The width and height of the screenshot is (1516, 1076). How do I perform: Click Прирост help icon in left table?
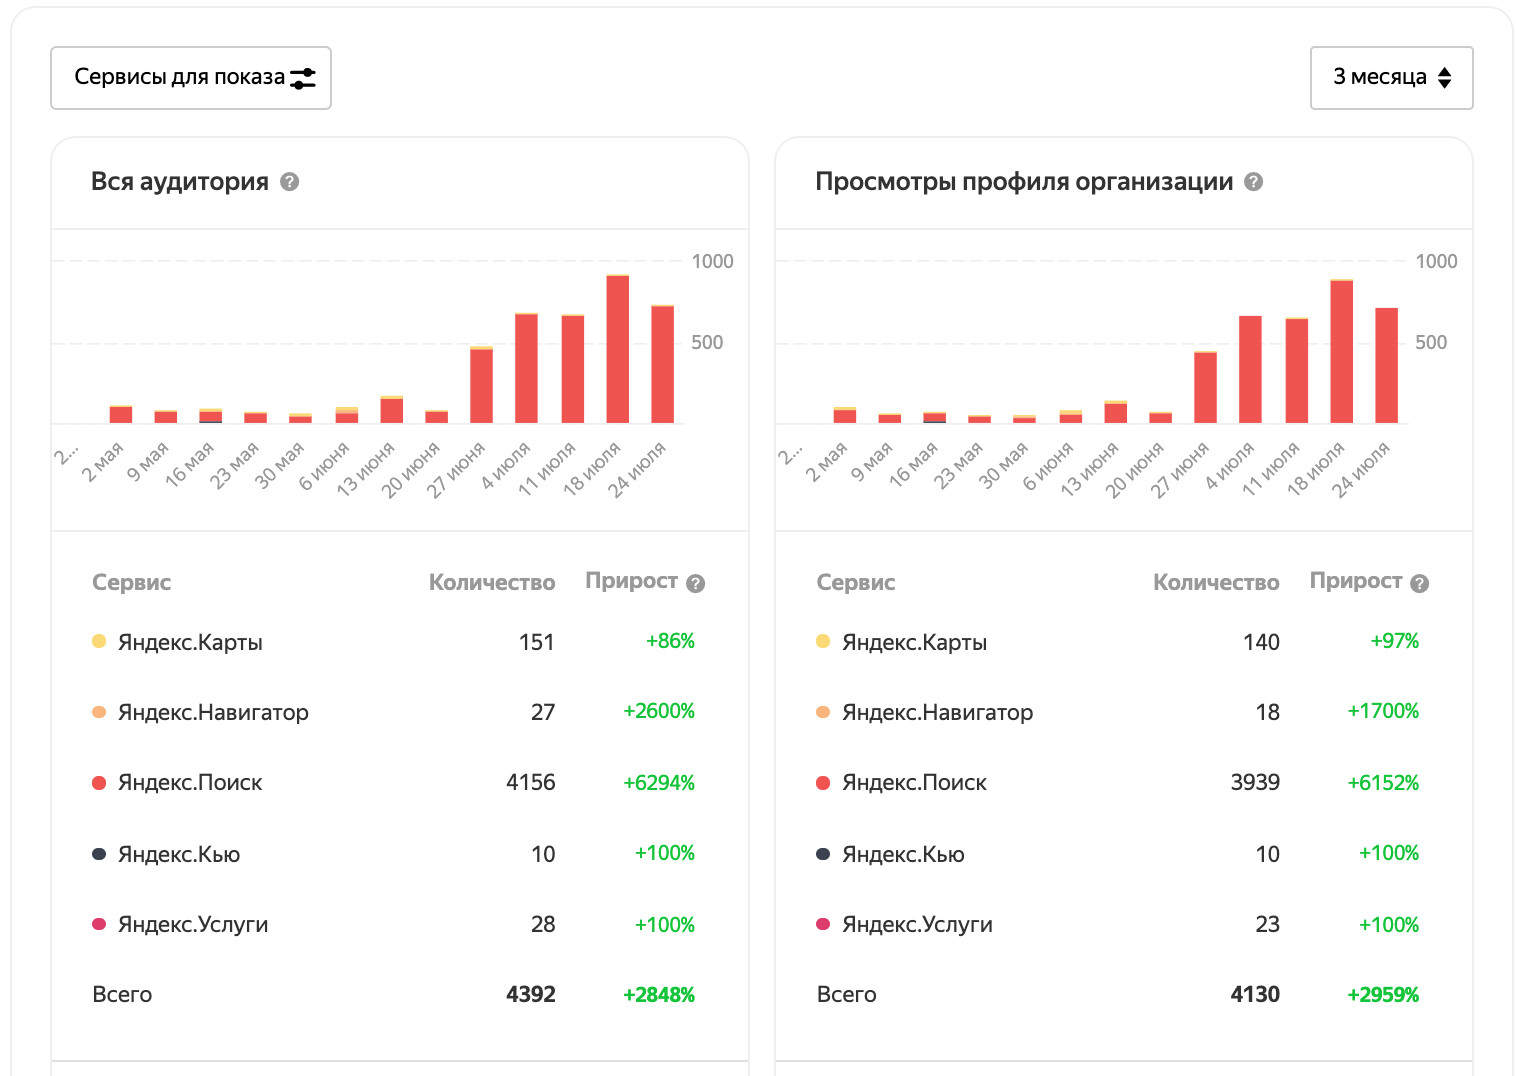click(696, 584)
